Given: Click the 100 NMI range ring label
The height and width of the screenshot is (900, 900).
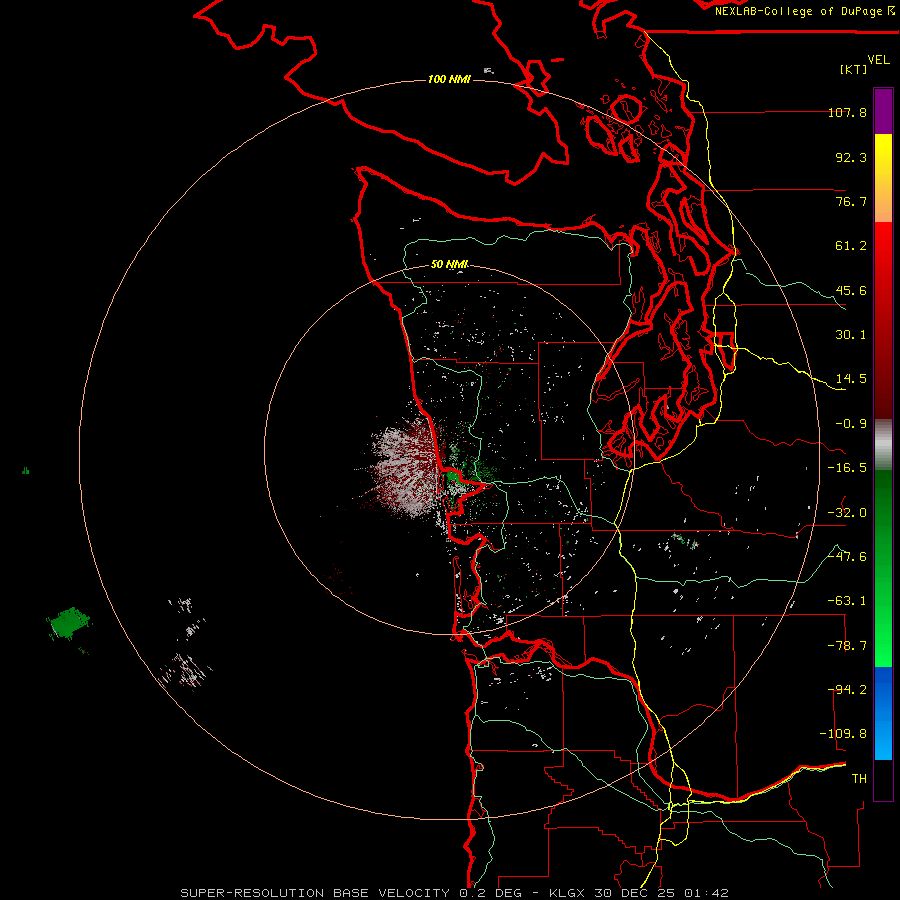Looking at the screenshot, I should [x=449, y=79].
